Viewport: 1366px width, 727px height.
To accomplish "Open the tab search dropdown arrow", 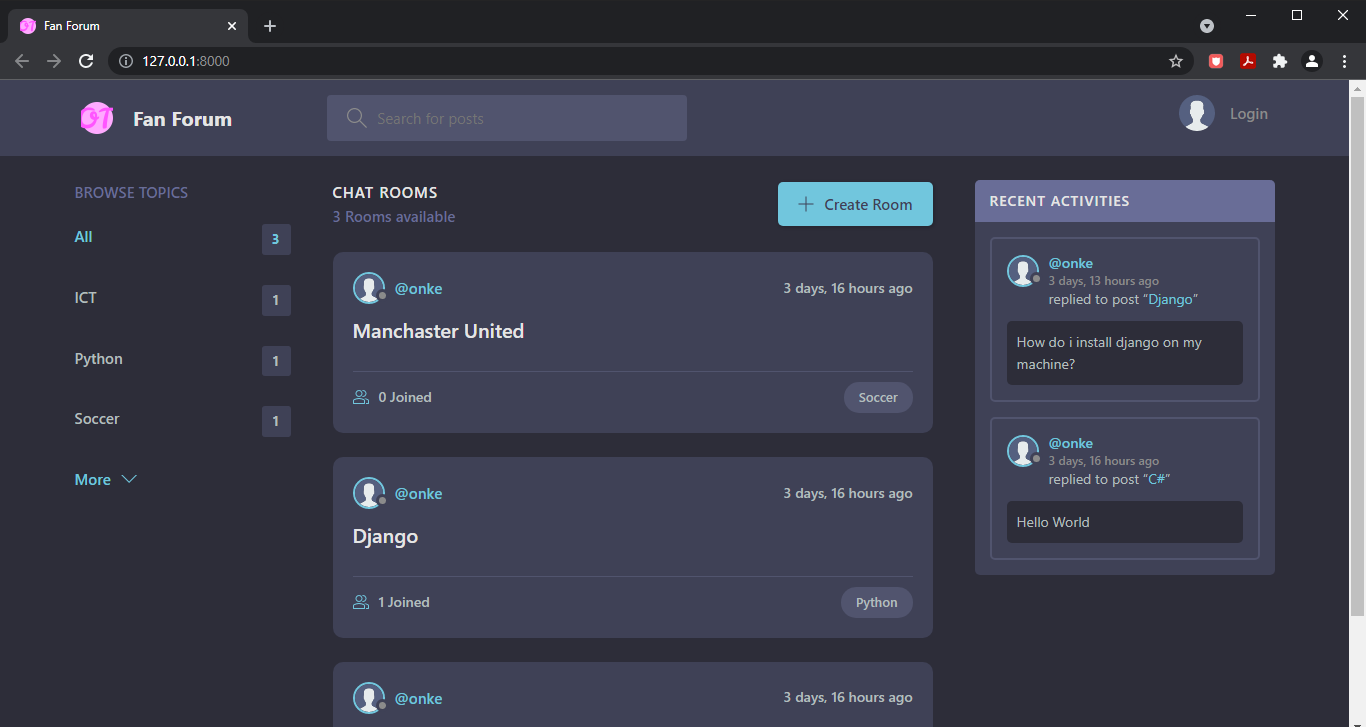I will 1207,26.
